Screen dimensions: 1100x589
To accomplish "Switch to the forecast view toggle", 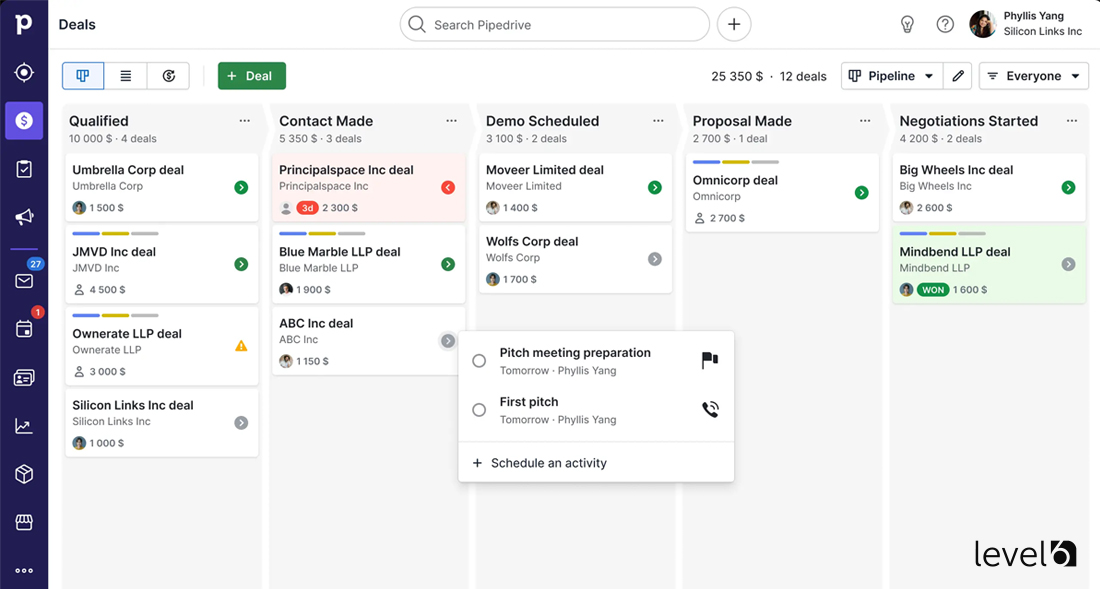I will point(168,75).
